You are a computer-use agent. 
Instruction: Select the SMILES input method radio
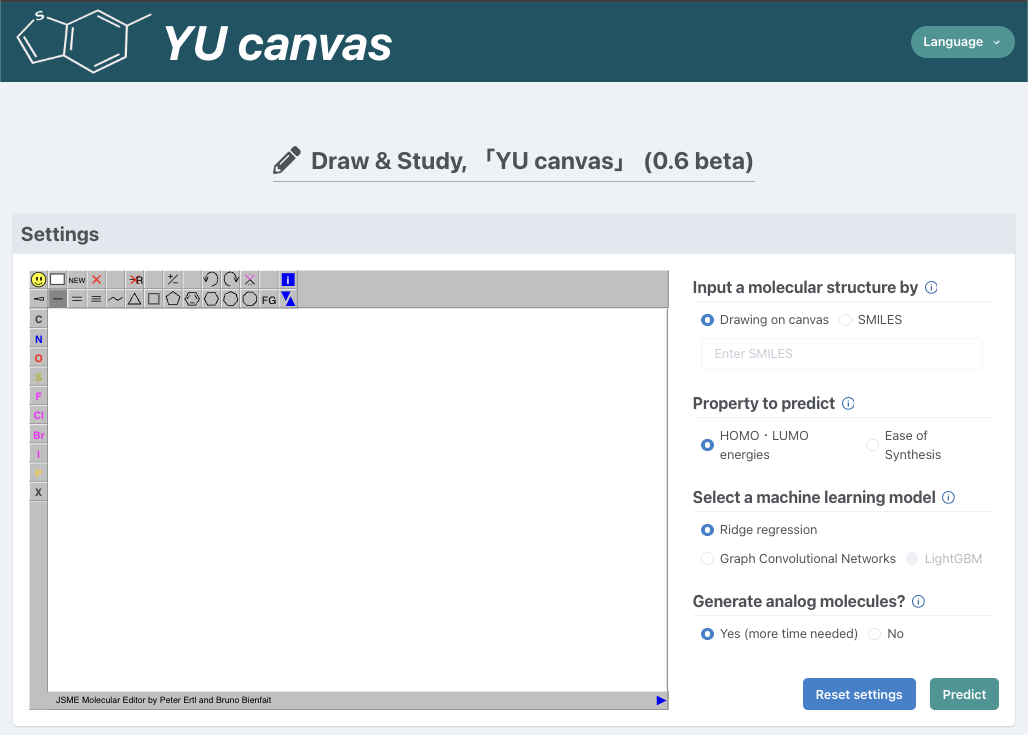846,320
